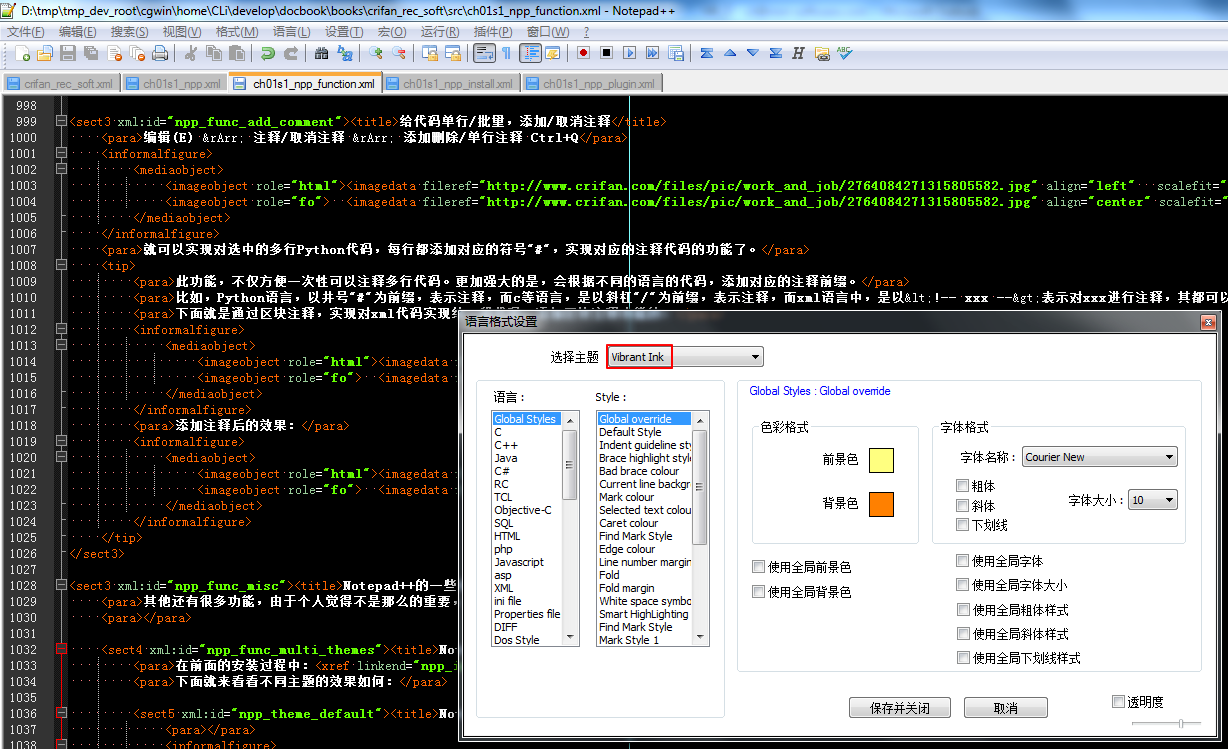Click the Replace toolbar icon
Viewport: 1228px width, 749px height.
click(x=345, y=53)
